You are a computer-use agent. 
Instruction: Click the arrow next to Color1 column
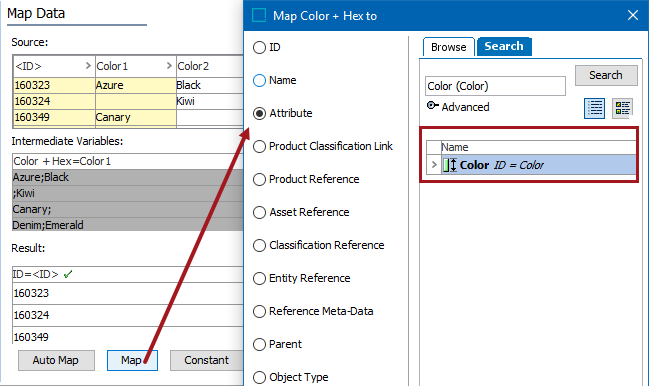click(169, 65)
